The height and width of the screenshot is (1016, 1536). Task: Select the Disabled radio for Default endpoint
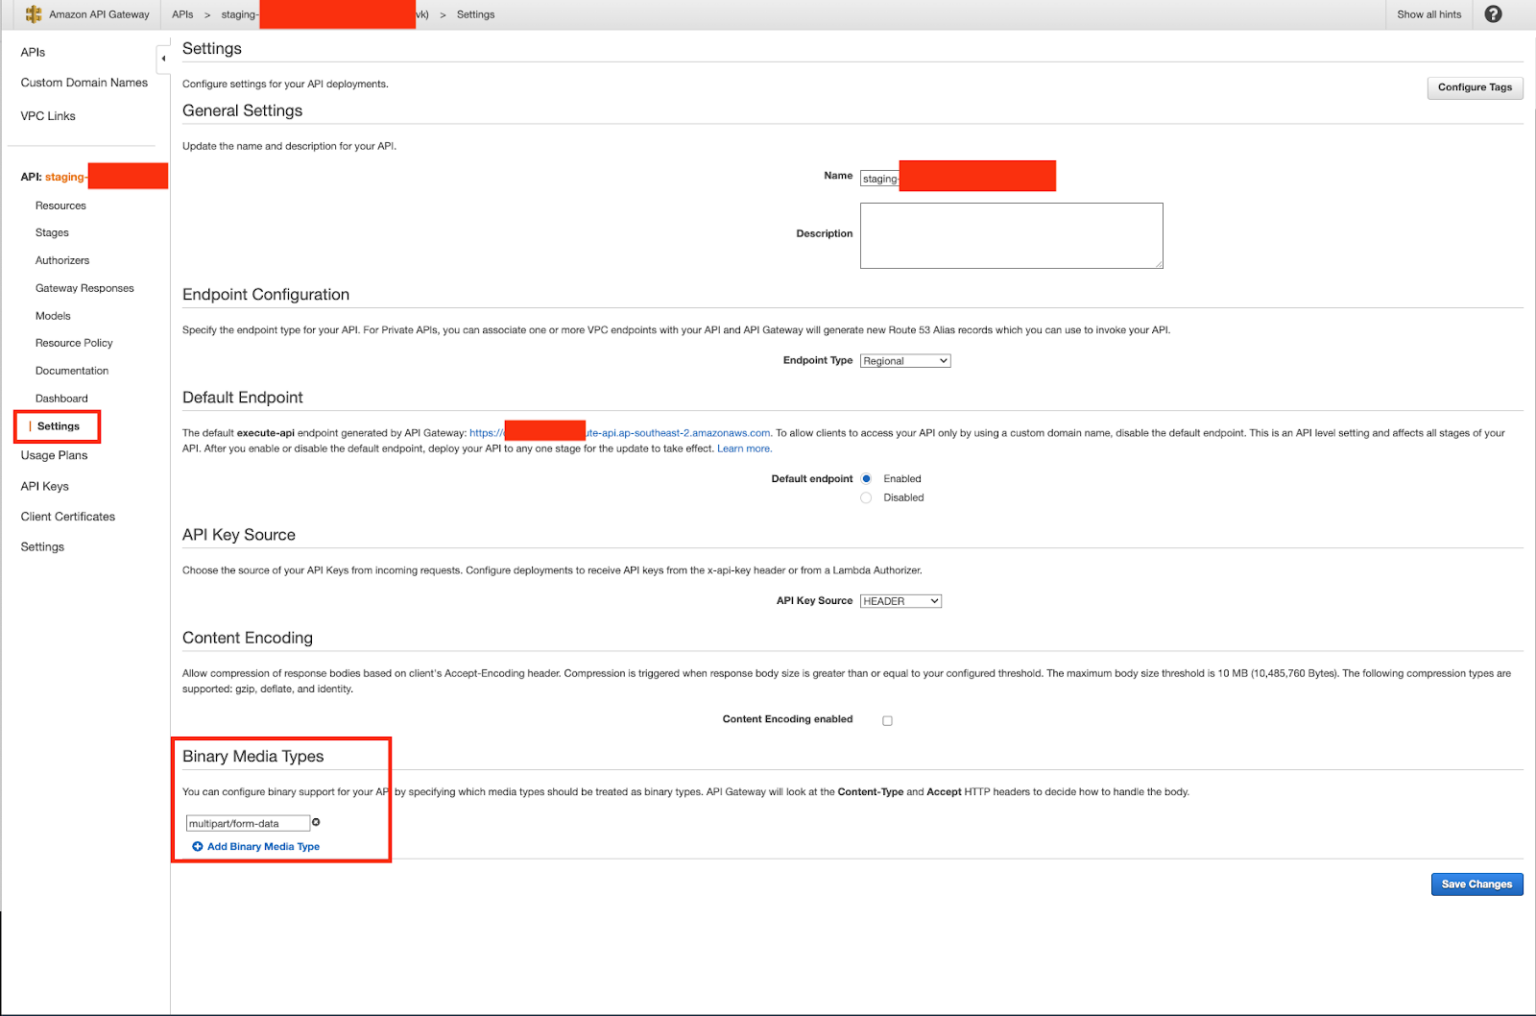(x=866, y=497)
